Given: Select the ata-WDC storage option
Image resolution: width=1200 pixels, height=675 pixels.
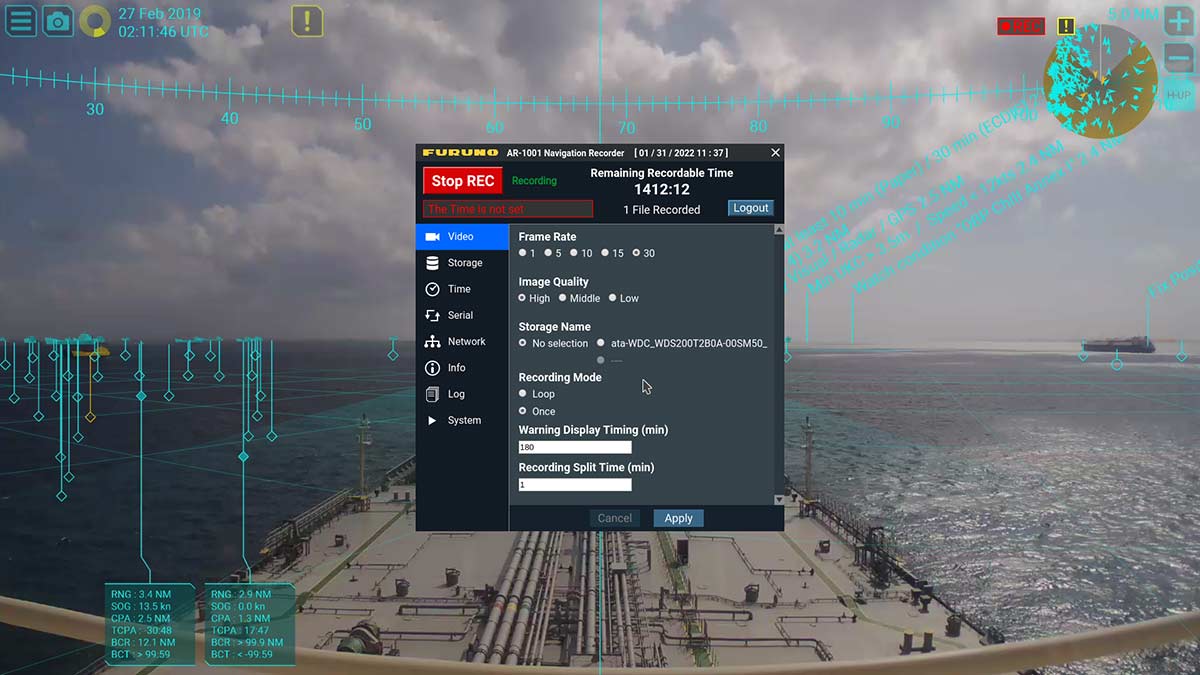Looking at the screenshot, I should [x=601, y=343].
